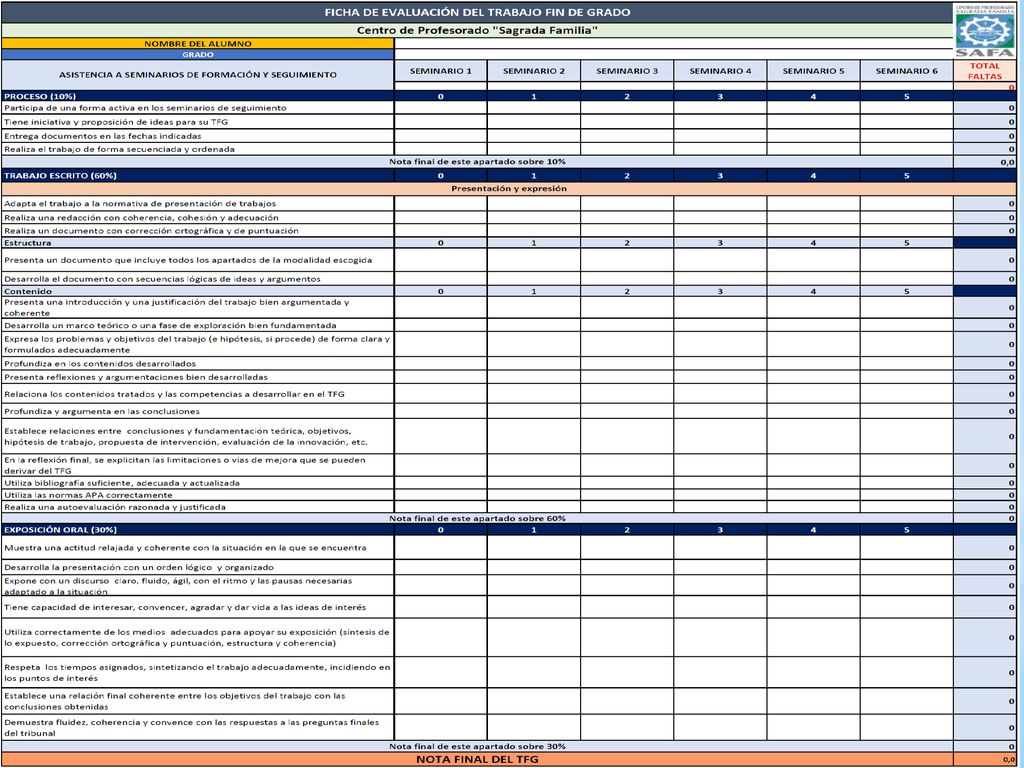Select row 'Relaciona los contenidos tratados y las competencias'
The height and width of the screenshot is (768, 1024).
pyautogui.click(x=509, y=394)
